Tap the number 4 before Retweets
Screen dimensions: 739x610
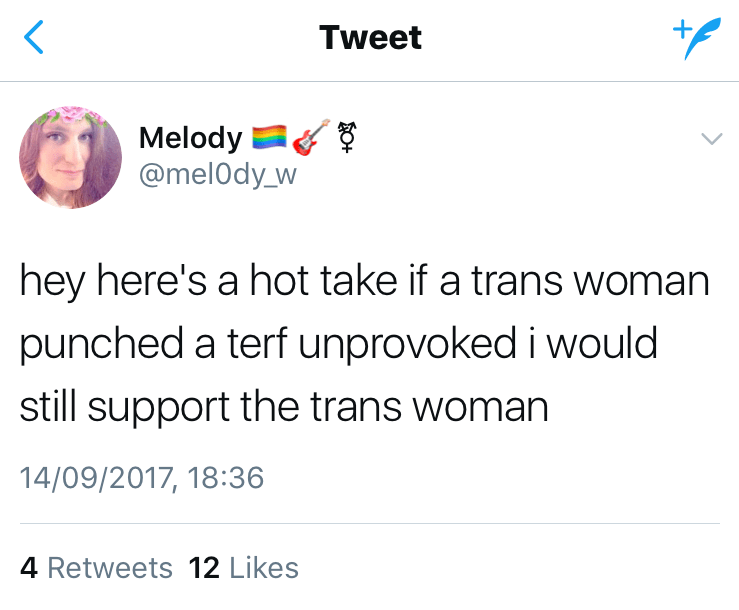tap(29, 568)
